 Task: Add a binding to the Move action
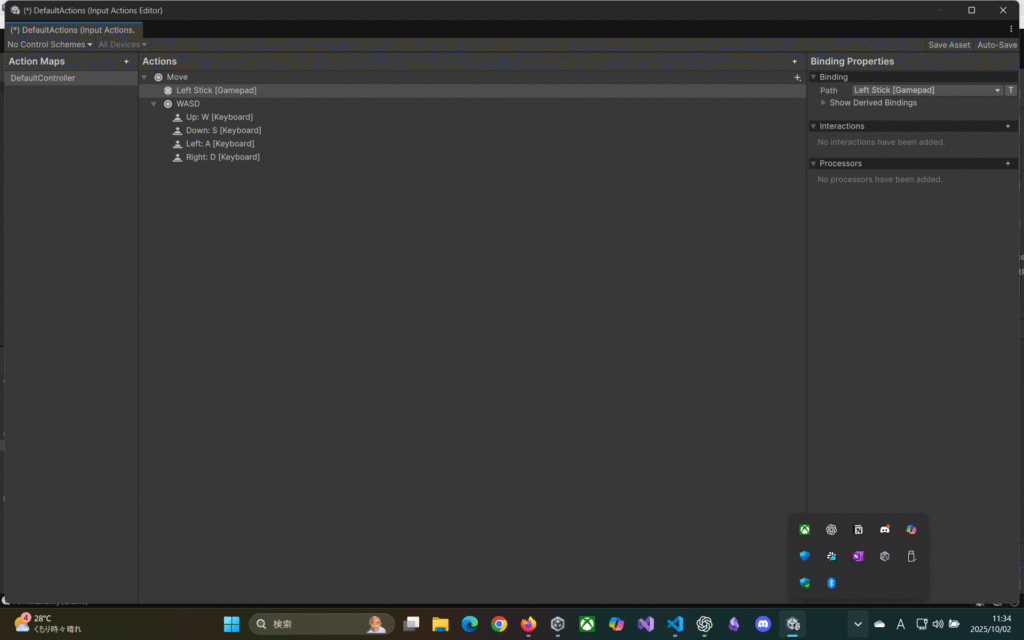797,77
